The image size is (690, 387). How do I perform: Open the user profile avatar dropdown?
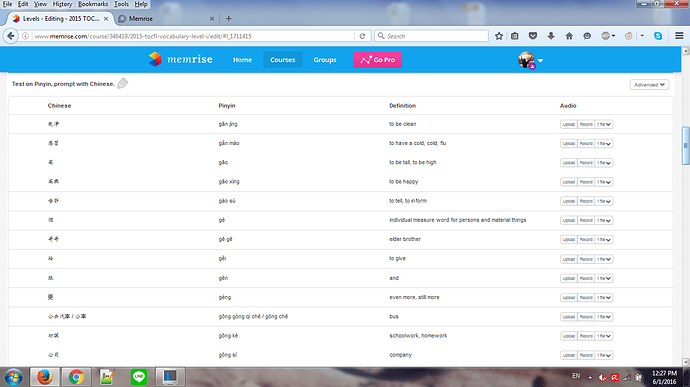pyautogui.click(x=530, y=60)
